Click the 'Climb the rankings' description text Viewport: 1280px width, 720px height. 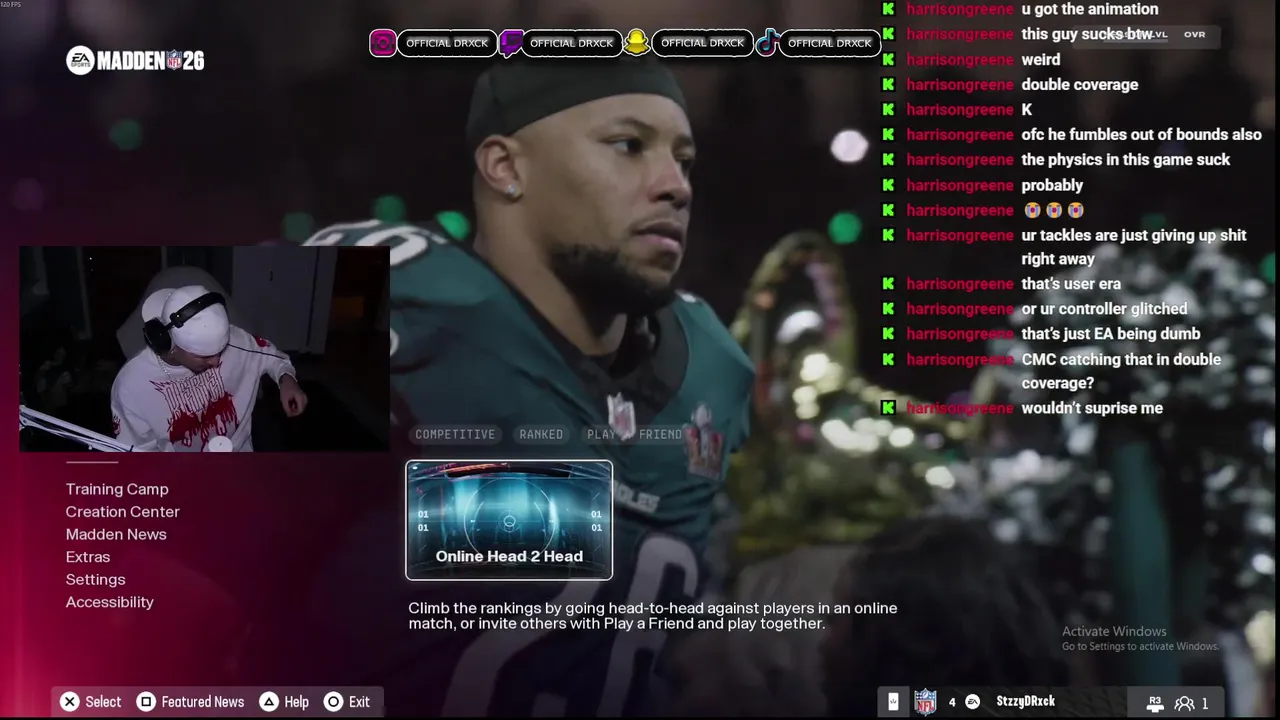[653, 616]
